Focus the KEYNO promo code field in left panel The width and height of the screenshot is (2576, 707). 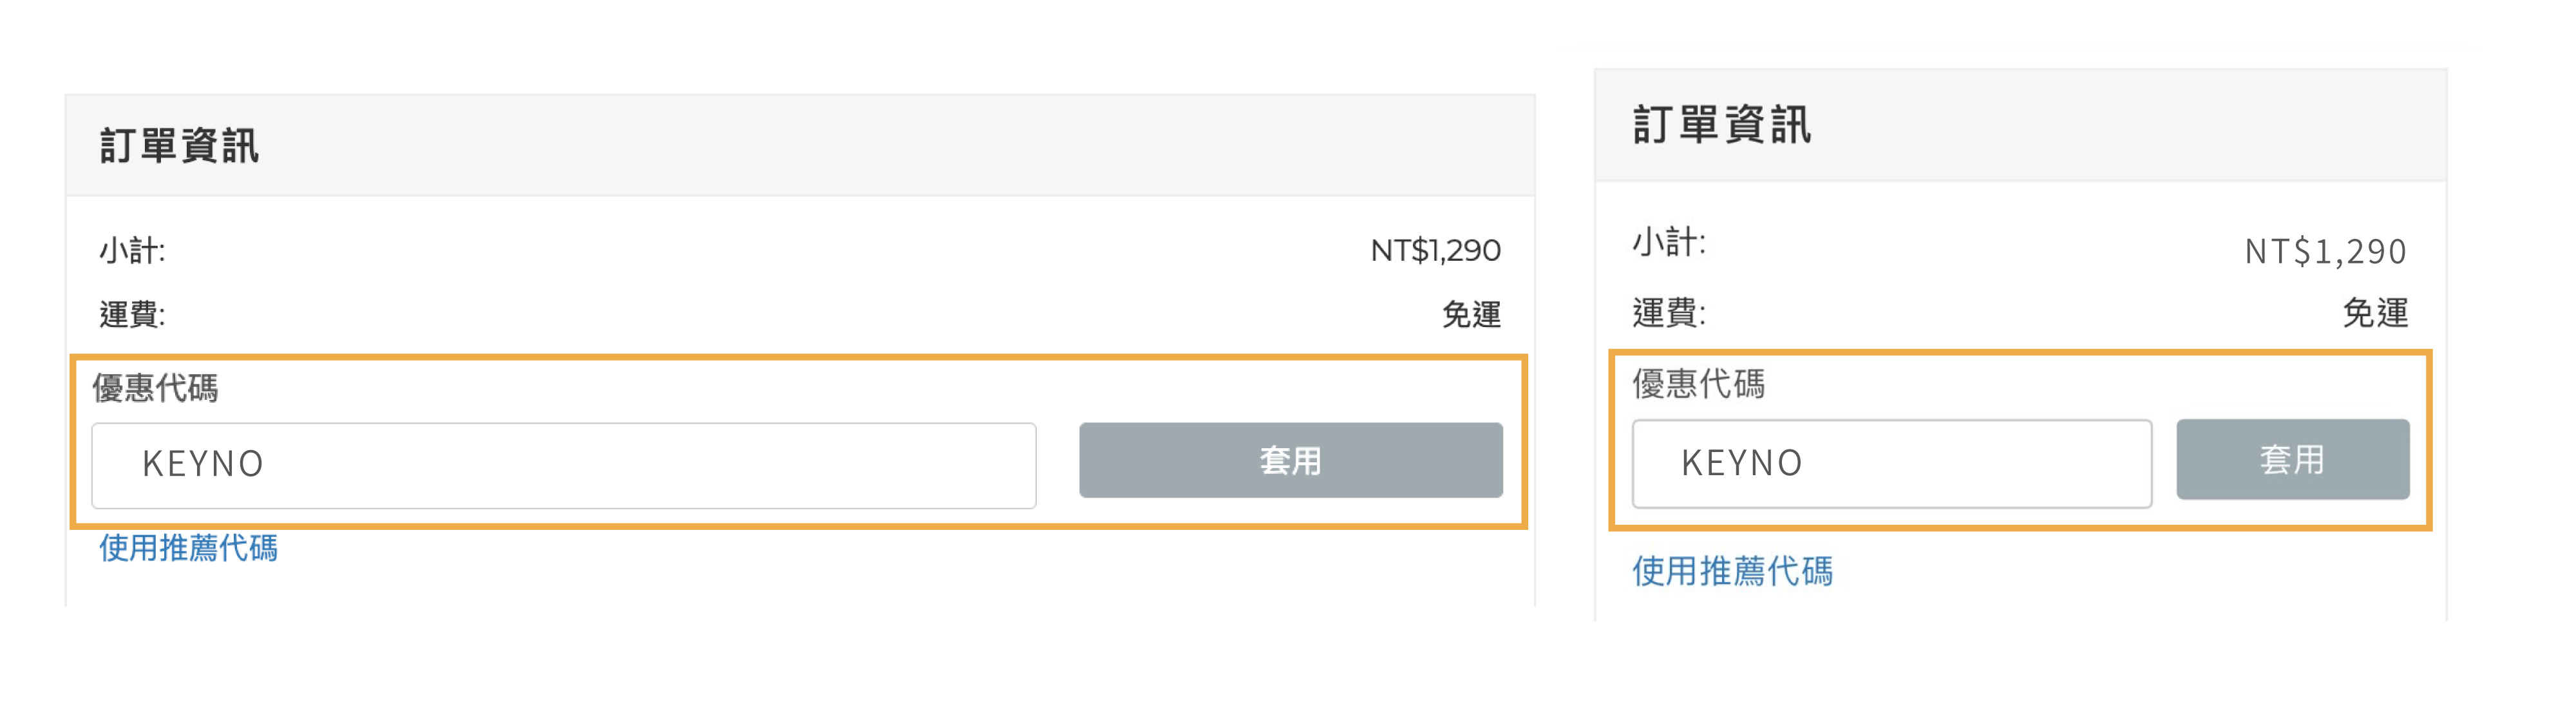[x=563, y=465]
